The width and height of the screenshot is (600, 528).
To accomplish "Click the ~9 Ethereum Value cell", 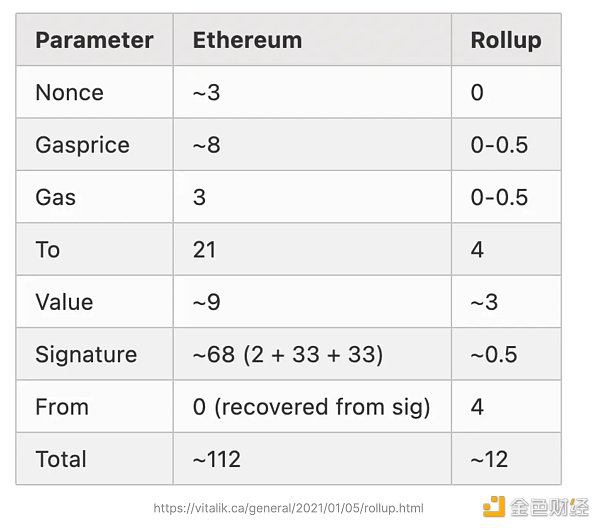I will click(207, 302).
